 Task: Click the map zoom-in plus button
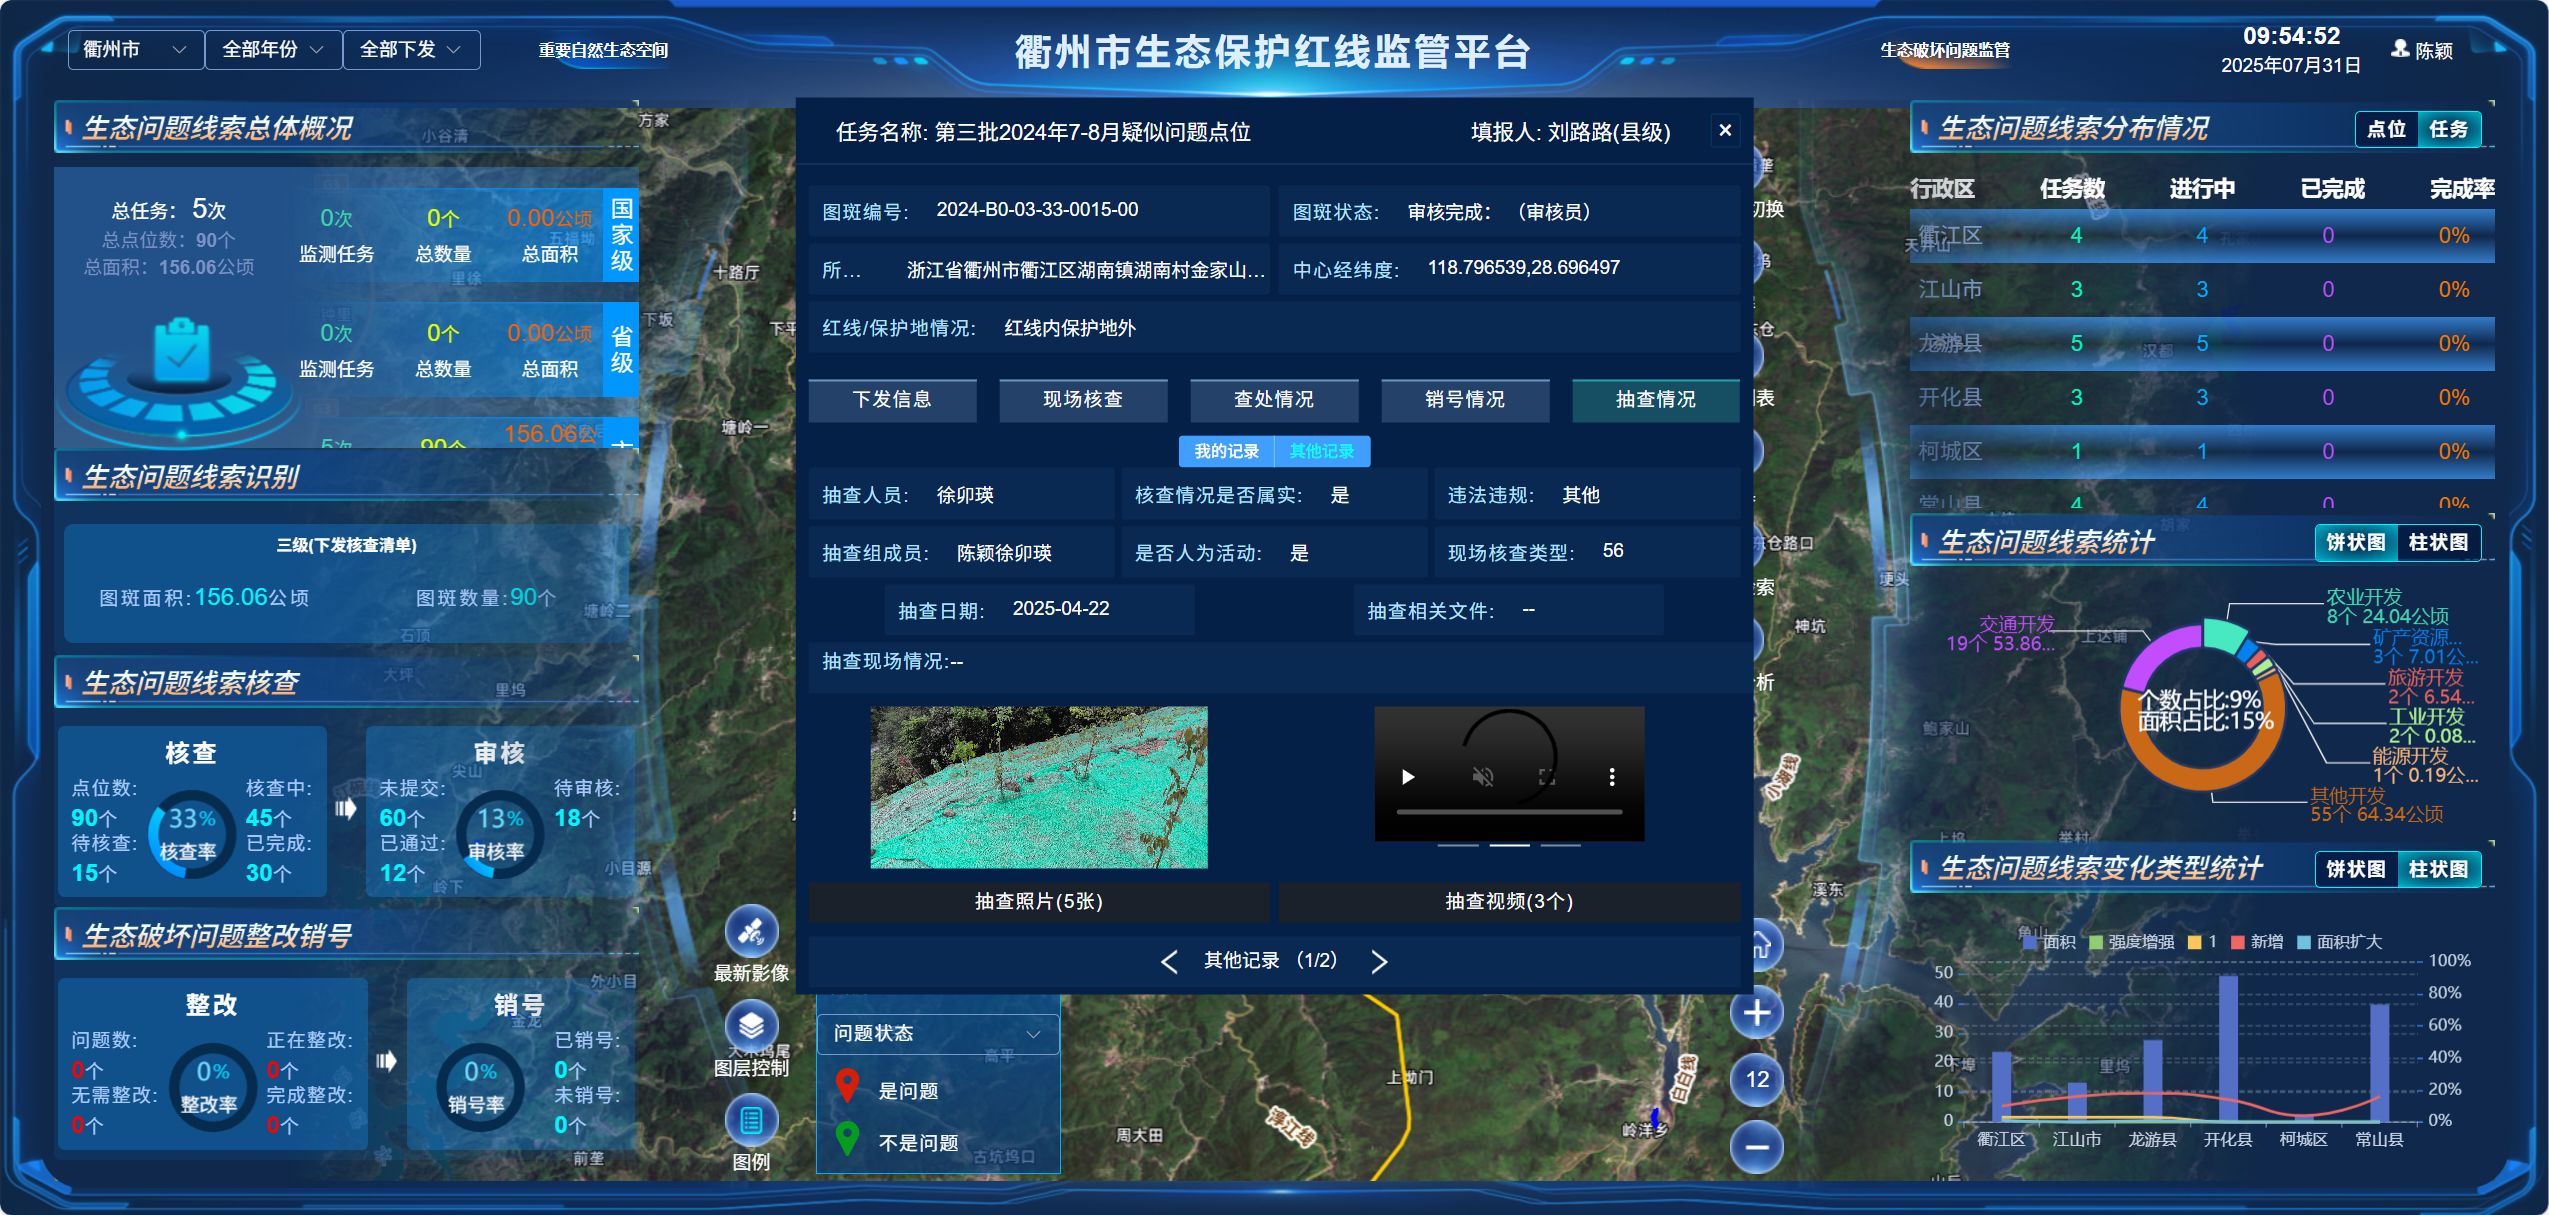click(x=1756, y=1012)
